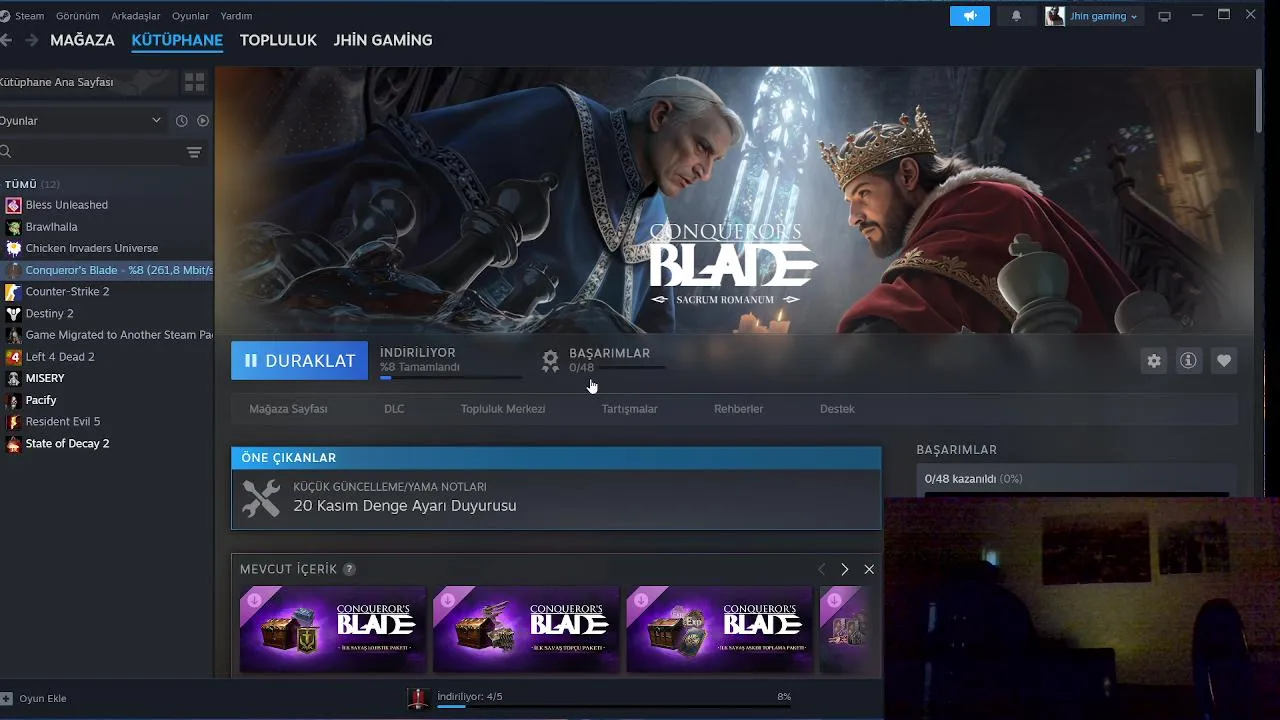Image resolution: width=1280 pixels, height=720 pixels.
Task: Click the update wrench and screwdriver icon
Action: 262,498
